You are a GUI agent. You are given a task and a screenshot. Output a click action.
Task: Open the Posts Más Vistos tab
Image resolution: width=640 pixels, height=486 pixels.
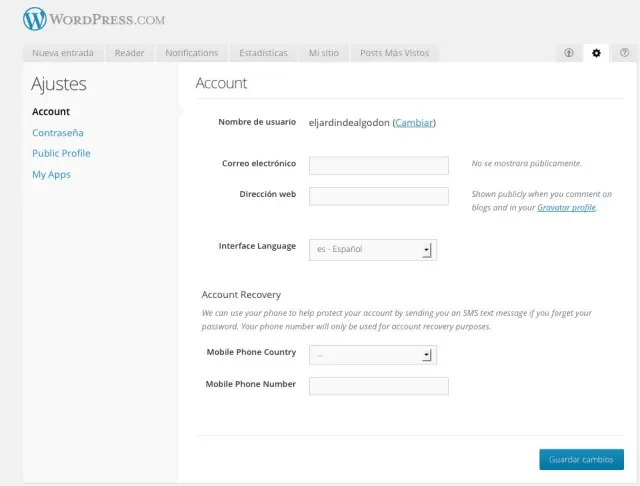(x=394, y=53)
